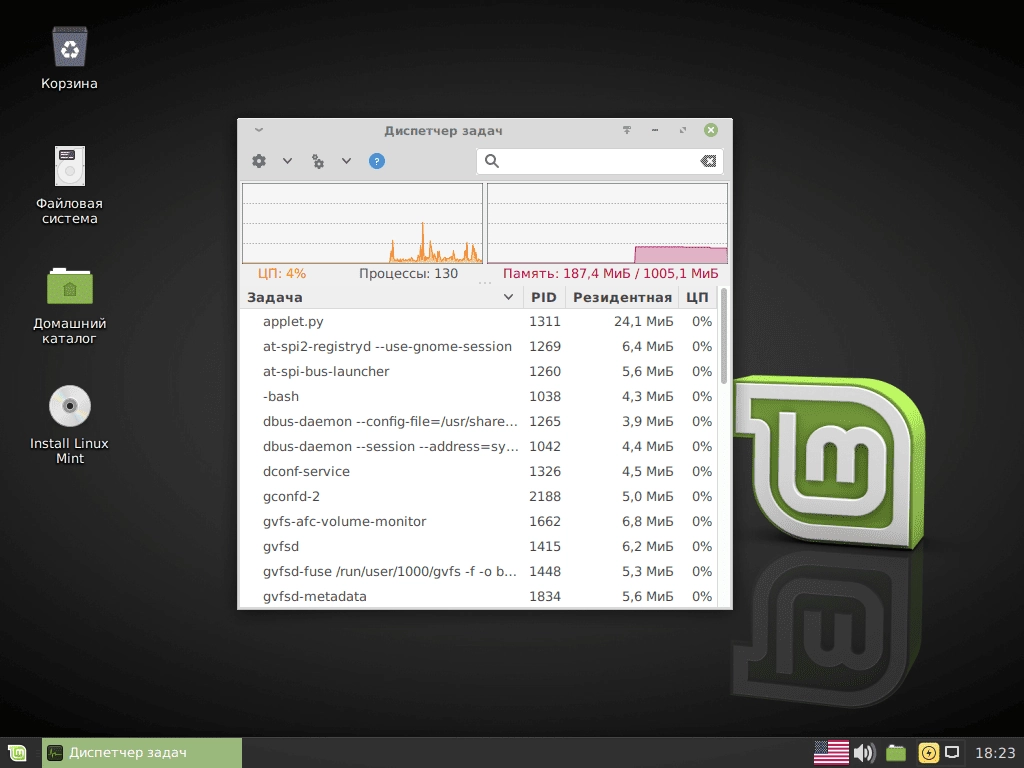Click the memory usage graph

(607, 223)
